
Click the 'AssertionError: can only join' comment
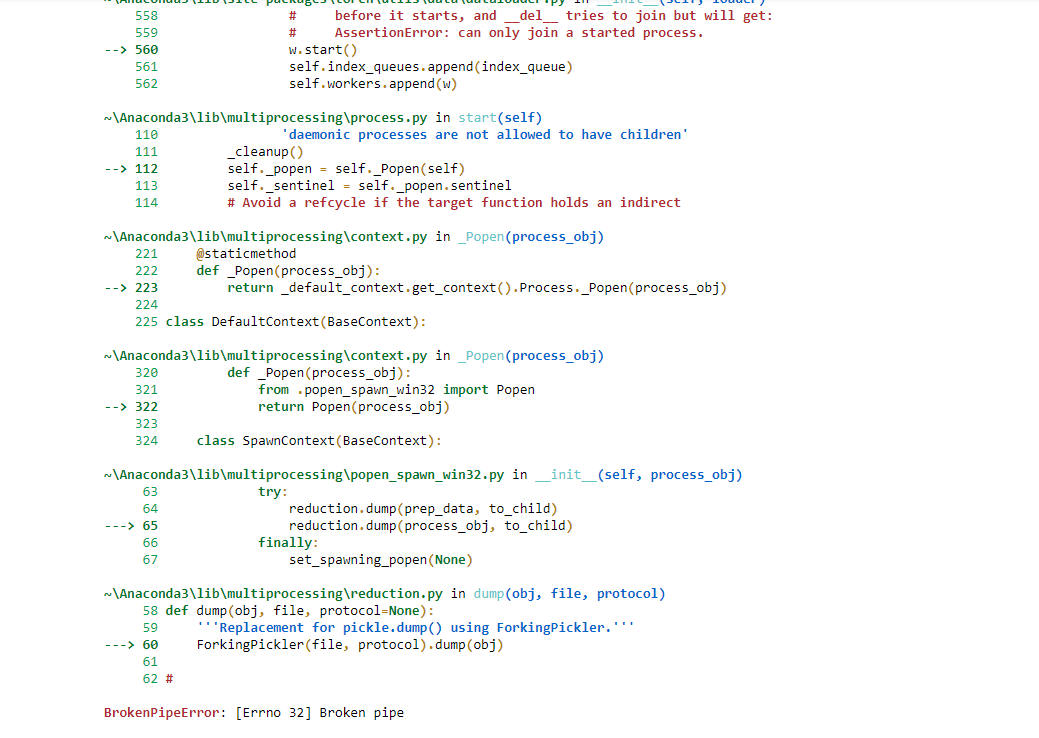(x=518, y=33)
